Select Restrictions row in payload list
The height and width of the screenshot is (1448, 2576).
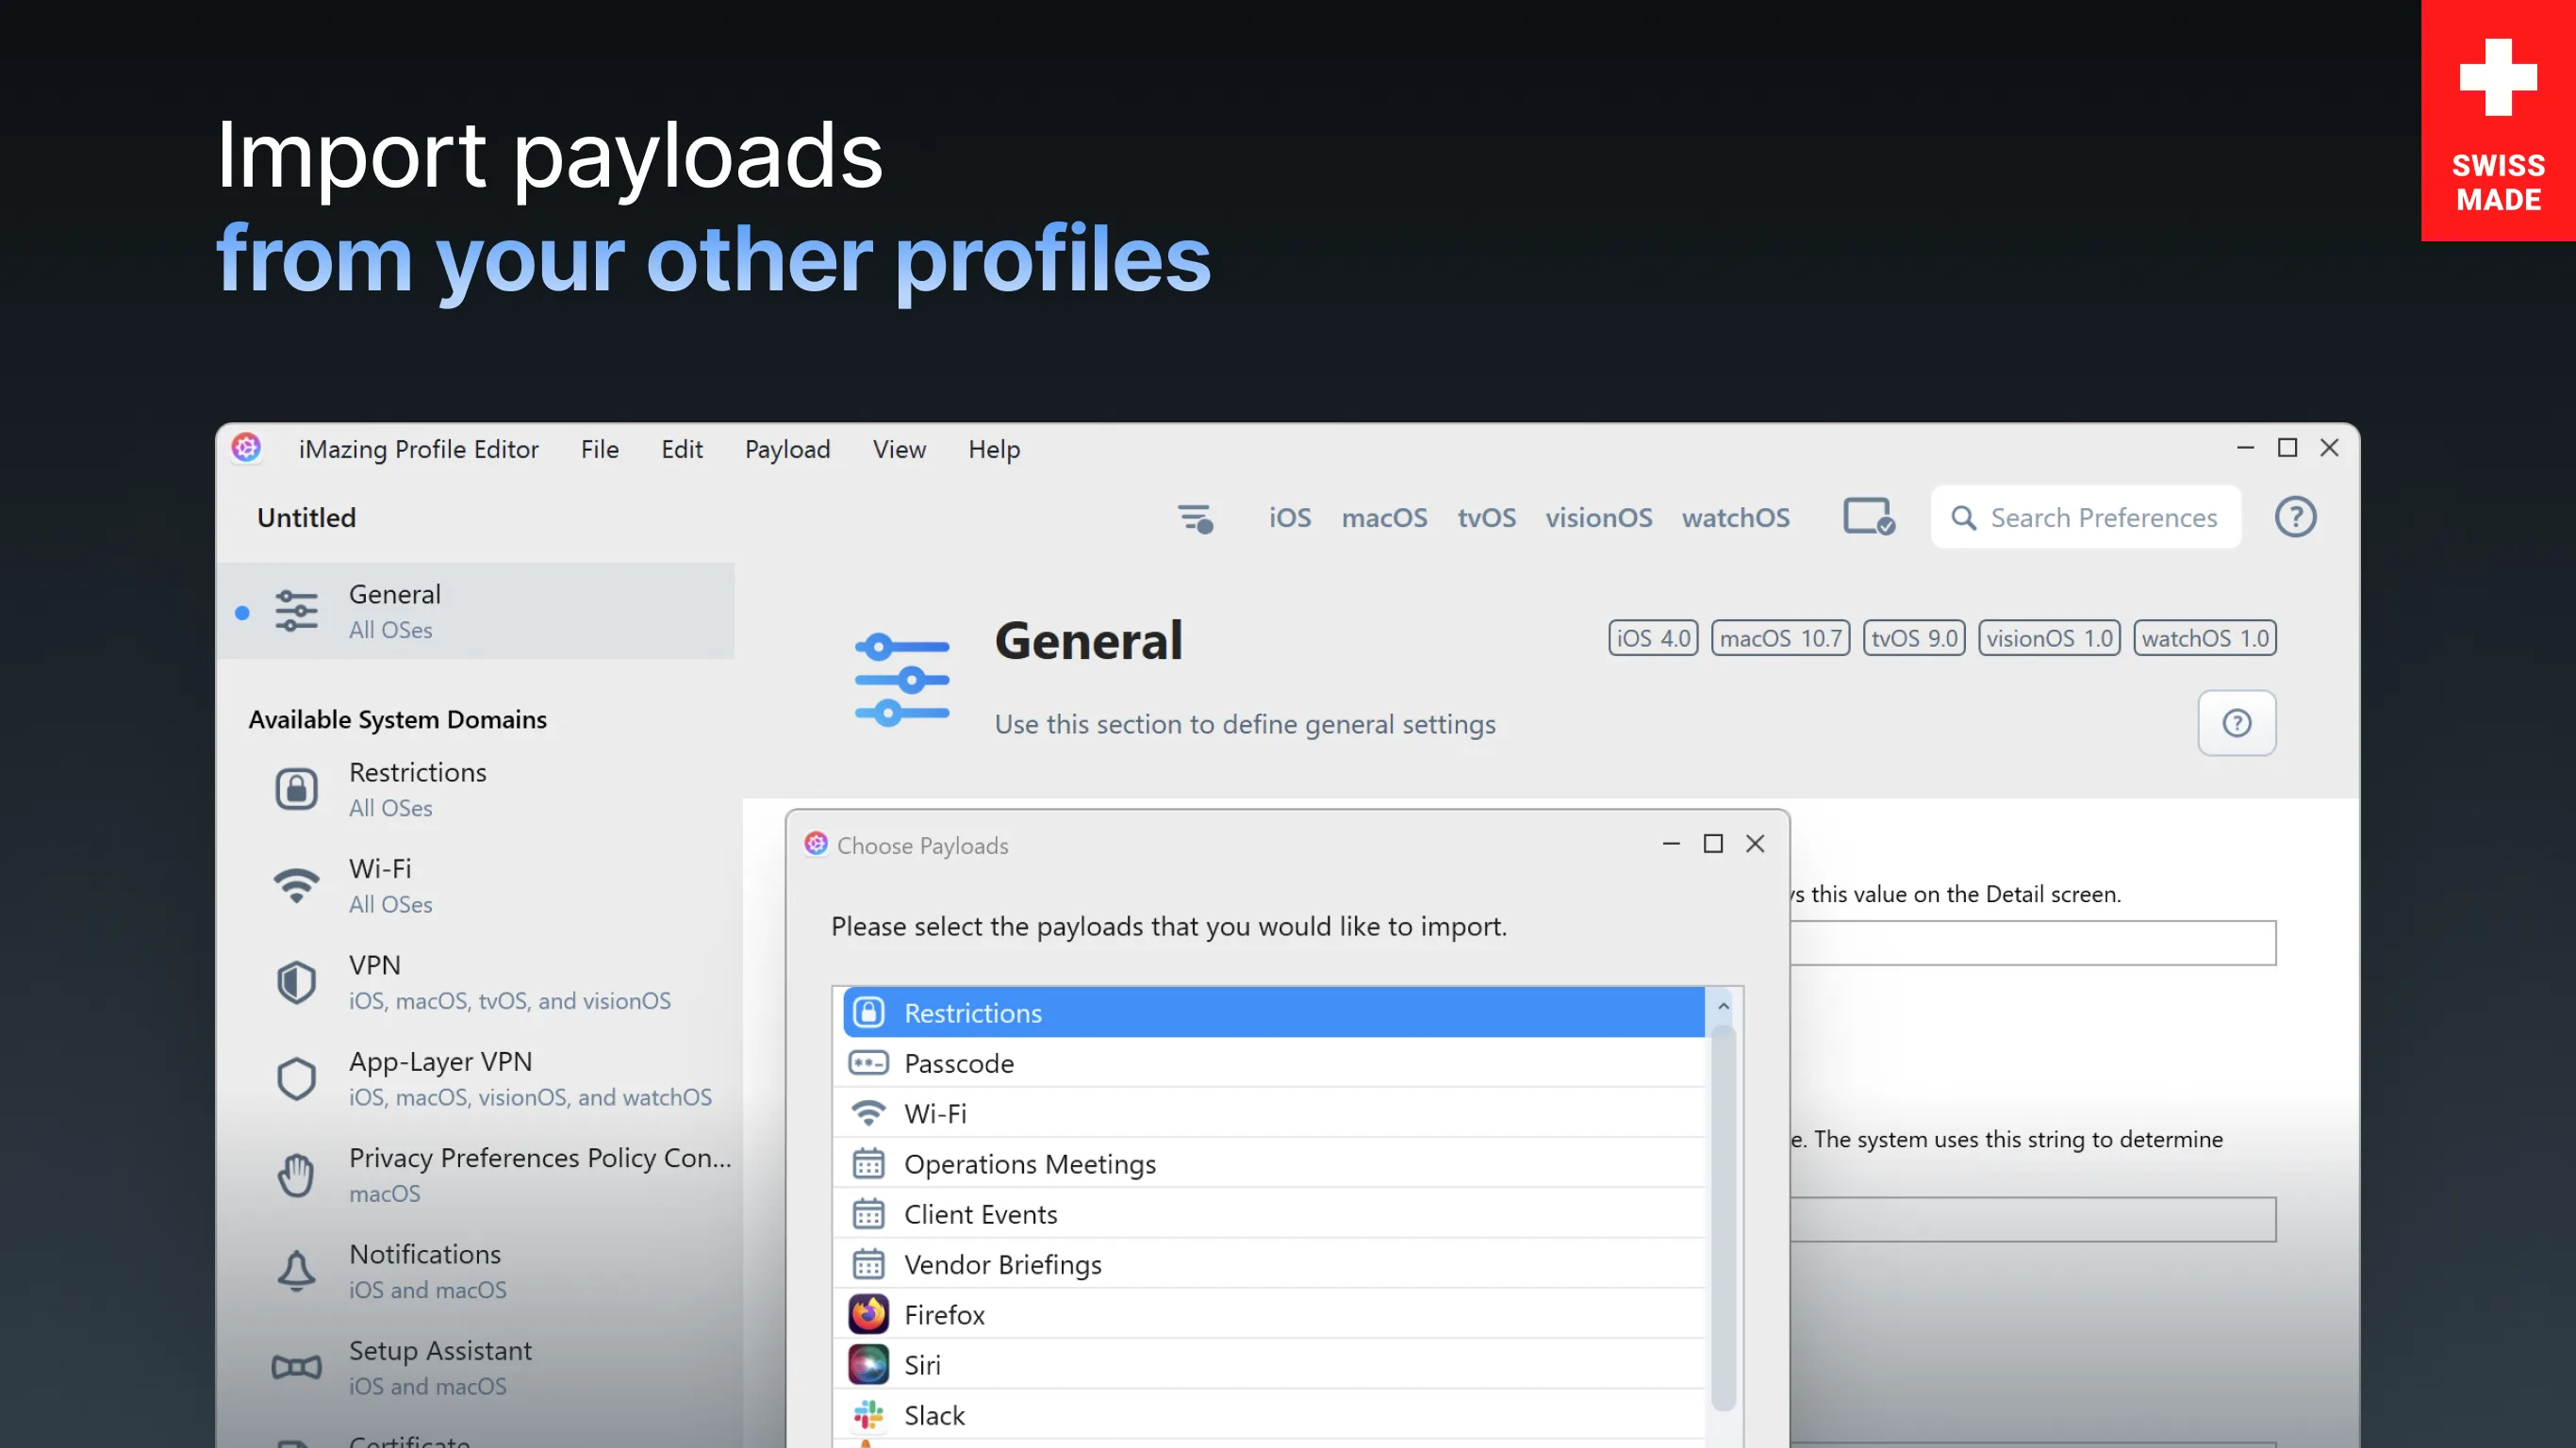1273,1012
